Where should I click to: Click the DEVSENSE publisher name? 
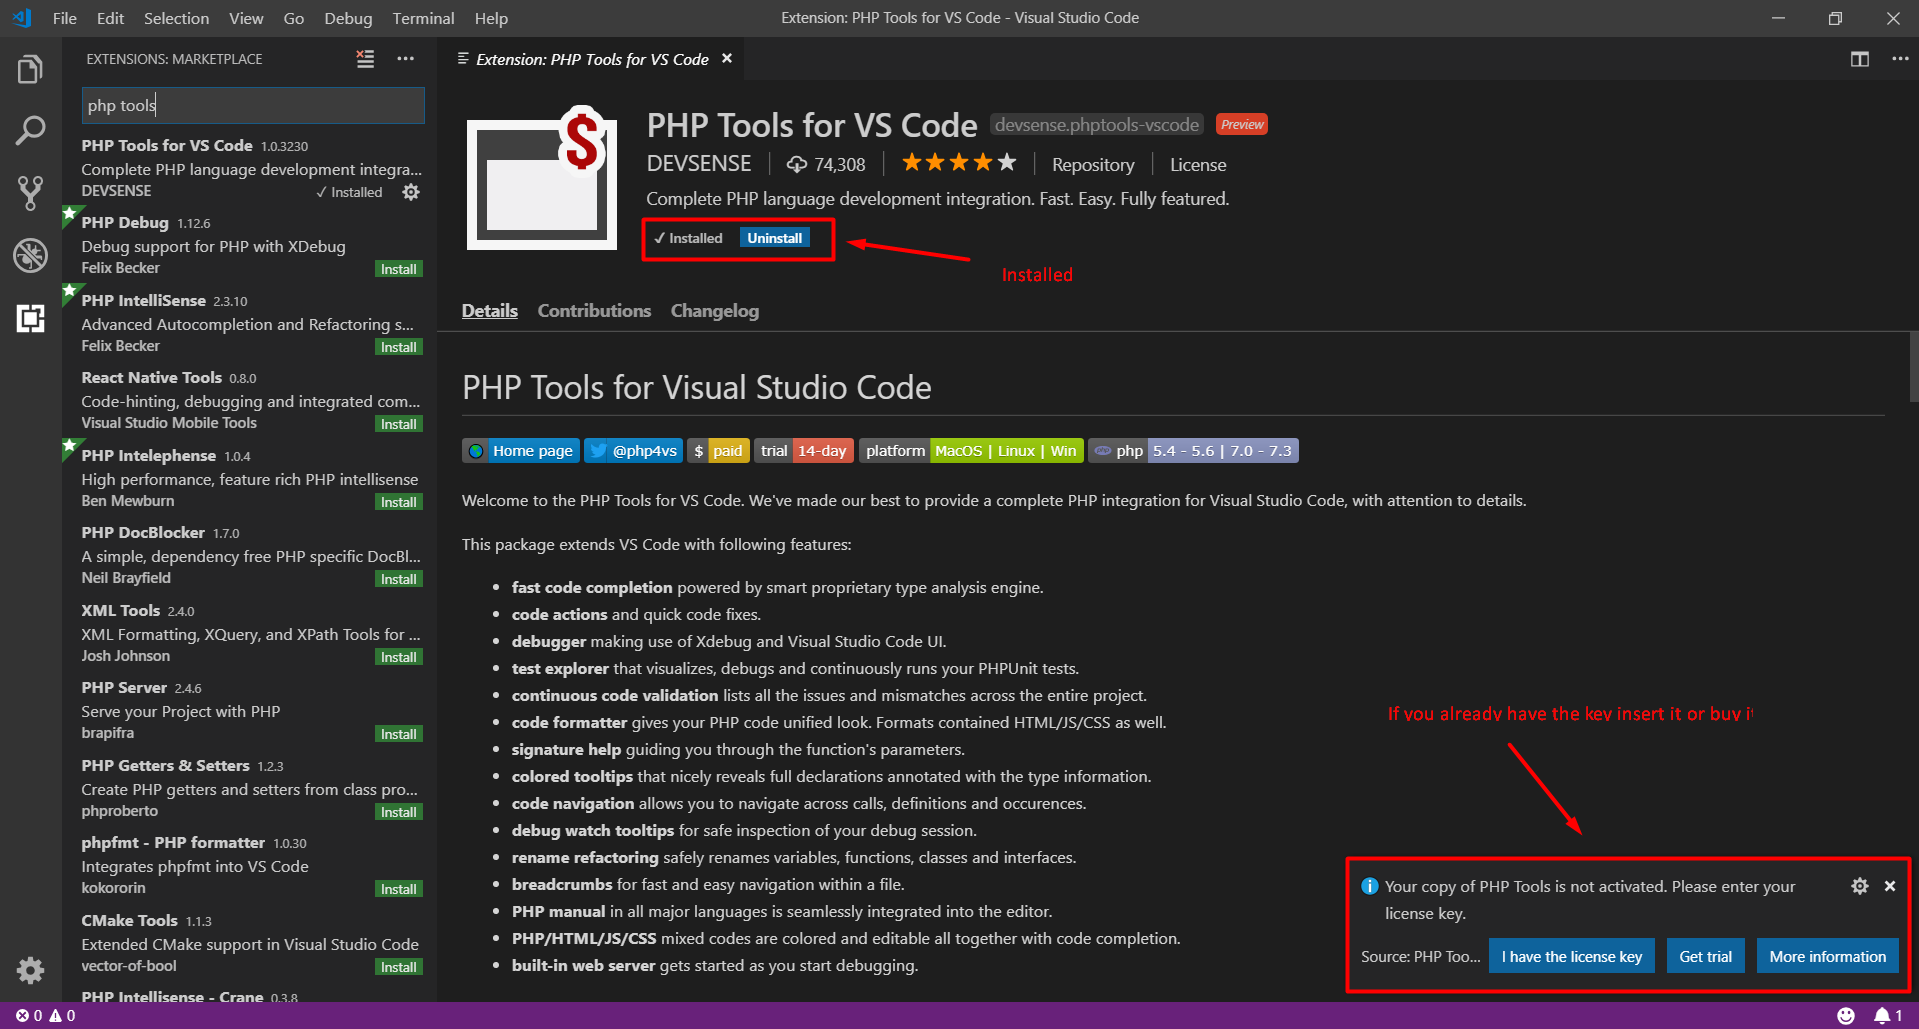click(x=699, y=164)
